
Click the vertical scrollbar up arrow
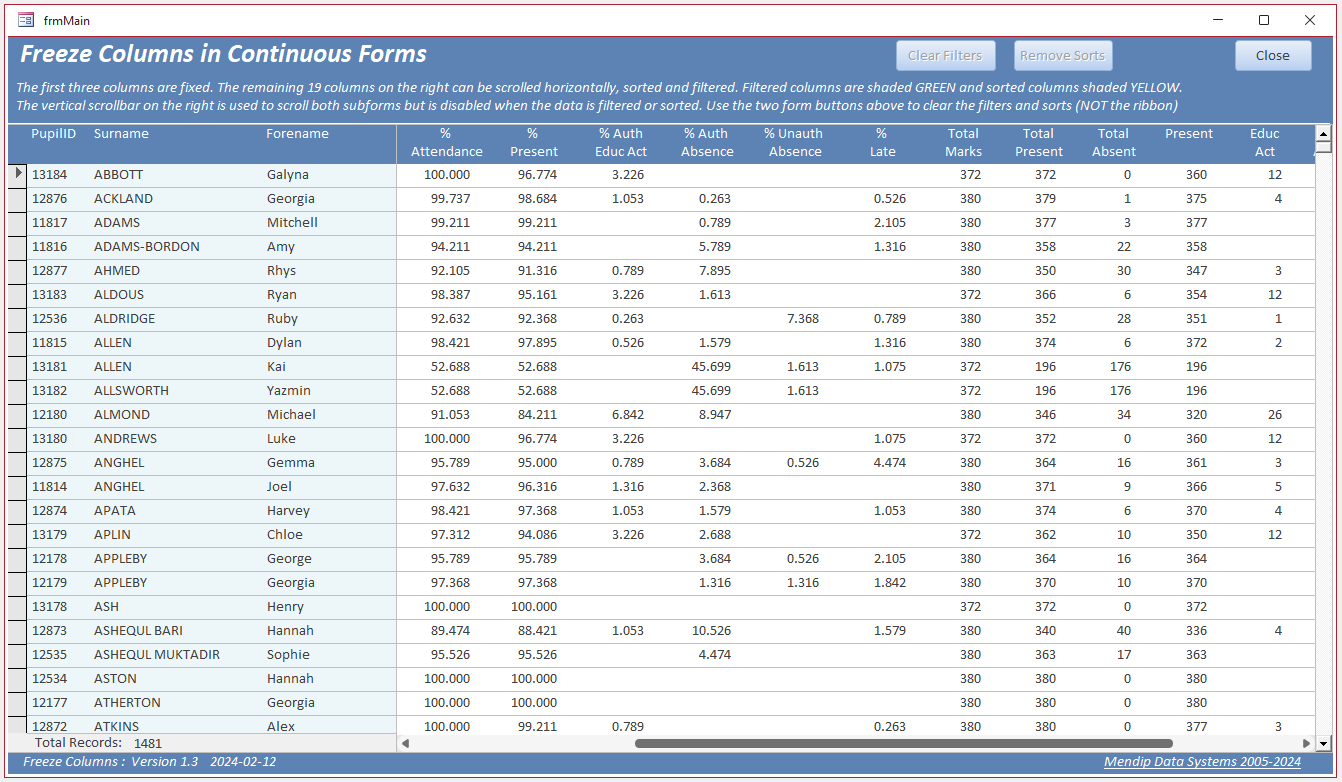tap(1324, 133)
